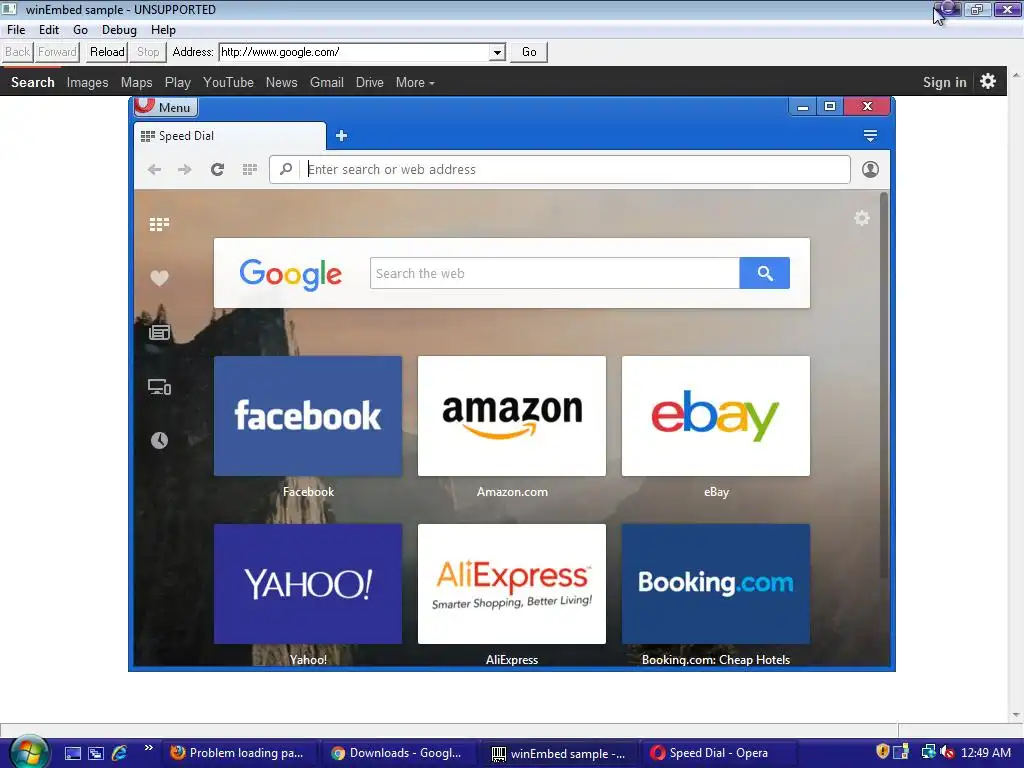Expand the Address combo box dropdown

pyautogui.click(x=498, y=52)
